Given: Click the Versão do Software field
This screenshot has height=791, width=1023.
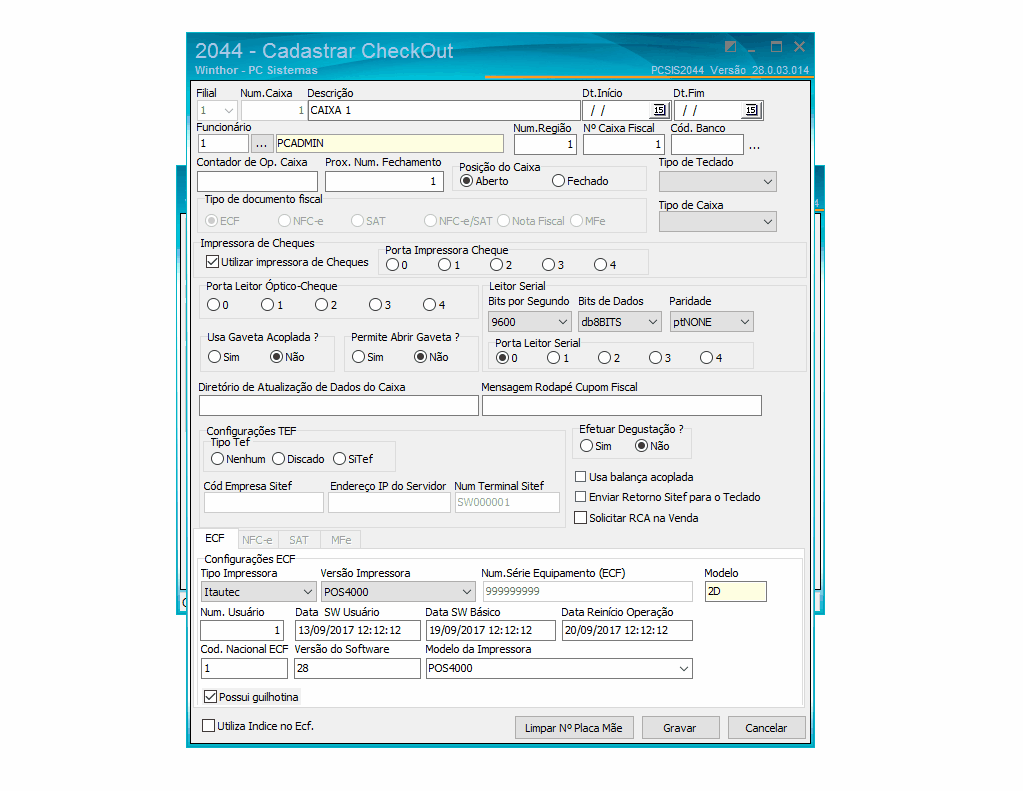Looking at the screenshot, I should coord(358,668).
